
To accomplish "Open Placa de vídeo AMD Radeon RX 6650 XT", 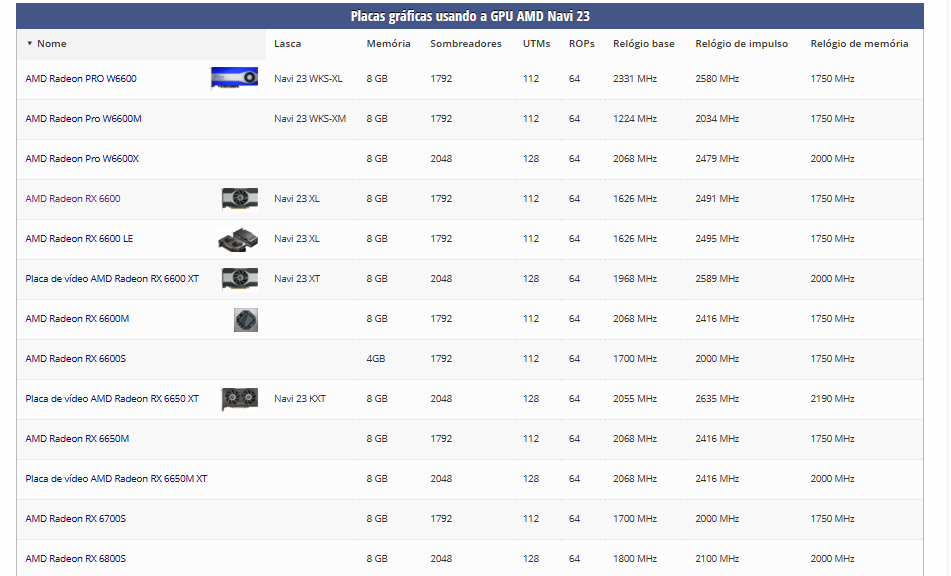I will pyautogui.click(x=112, y=398).
